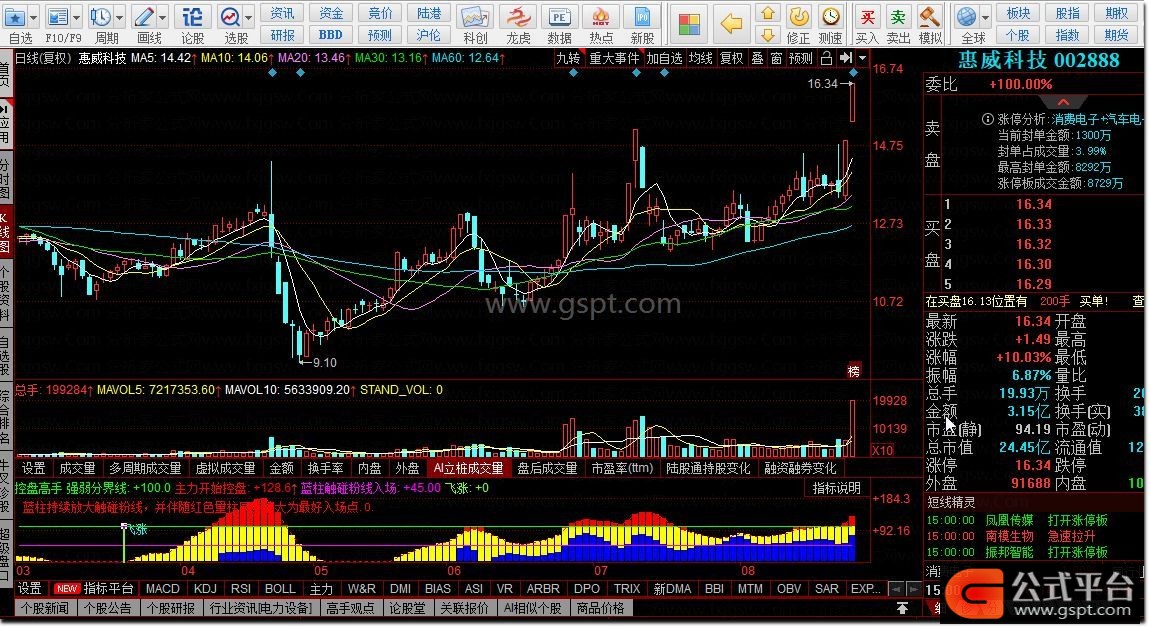Click the scroll-to-top arrow in bottom bar
1150x627 pixels.
pyautogui.click(x=902, y=609)
